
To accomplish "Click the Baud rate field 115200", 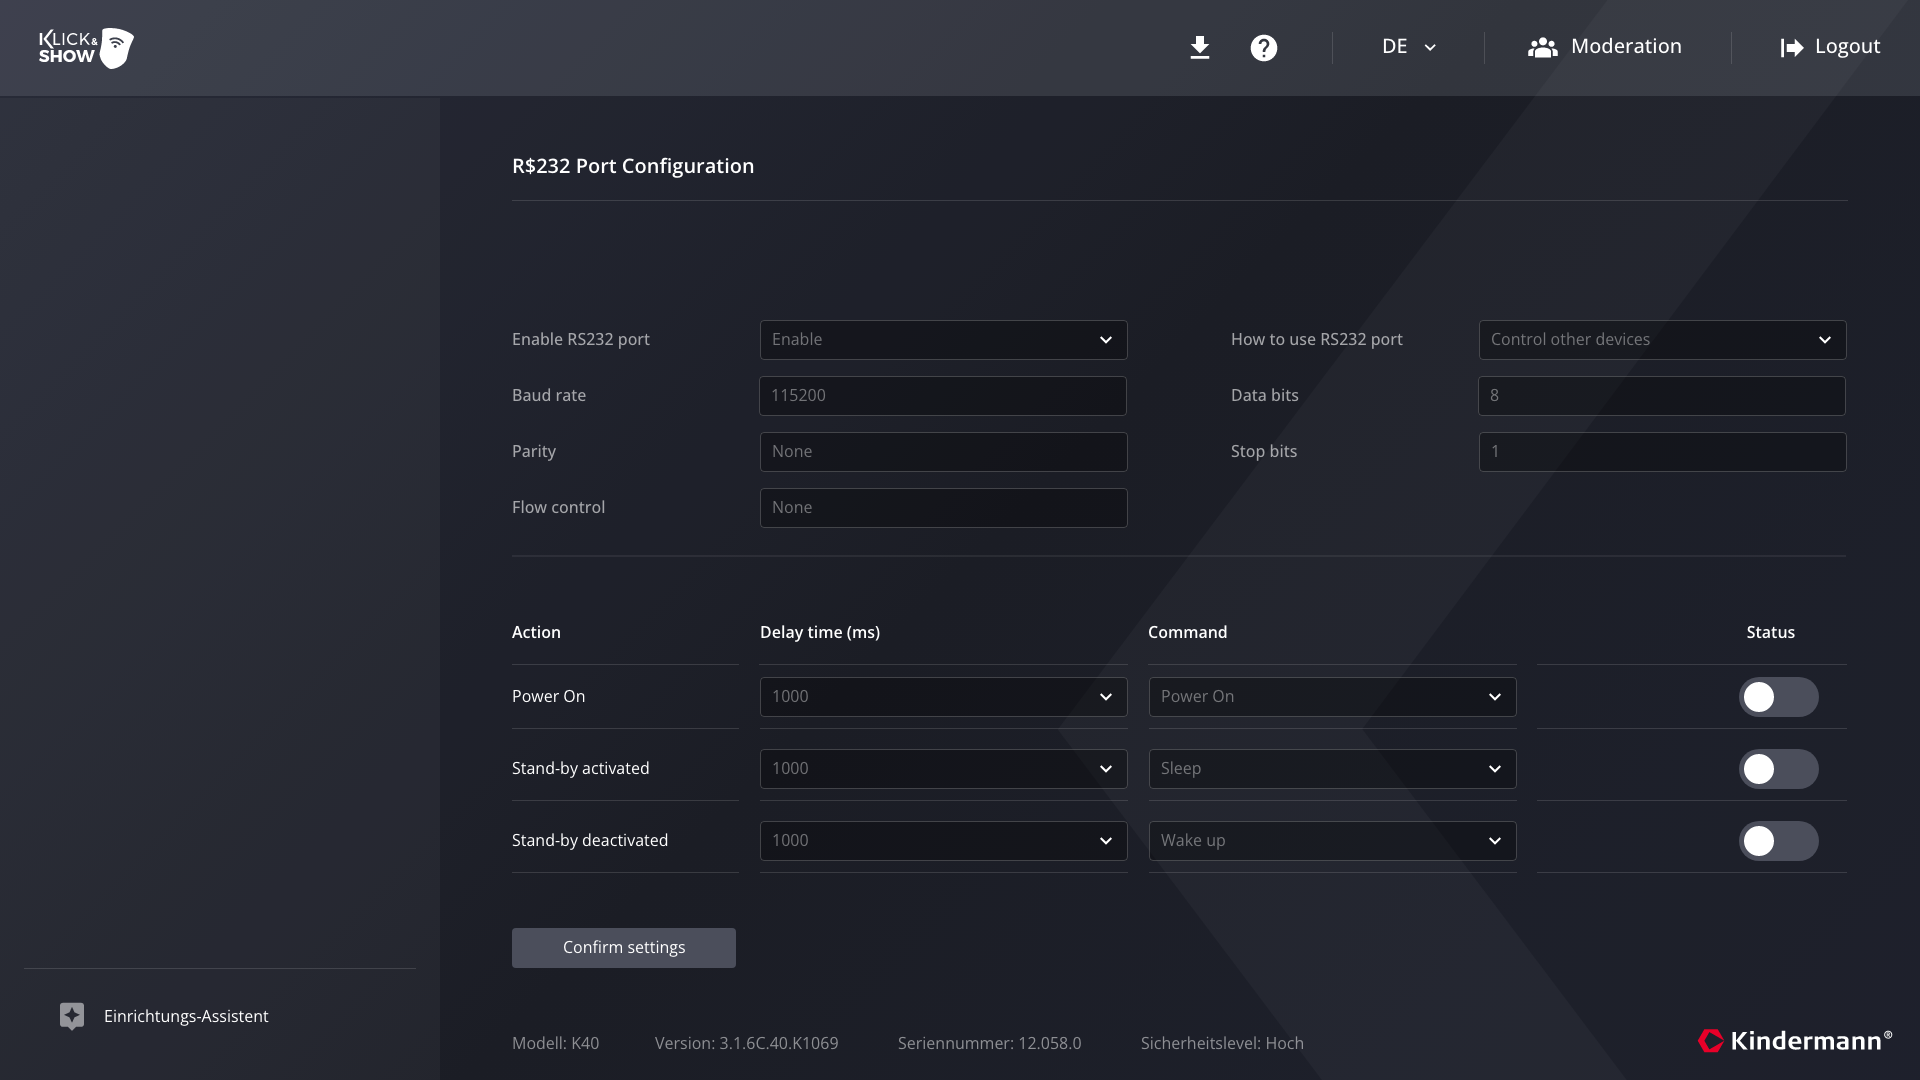I will (x=943, y=396).
